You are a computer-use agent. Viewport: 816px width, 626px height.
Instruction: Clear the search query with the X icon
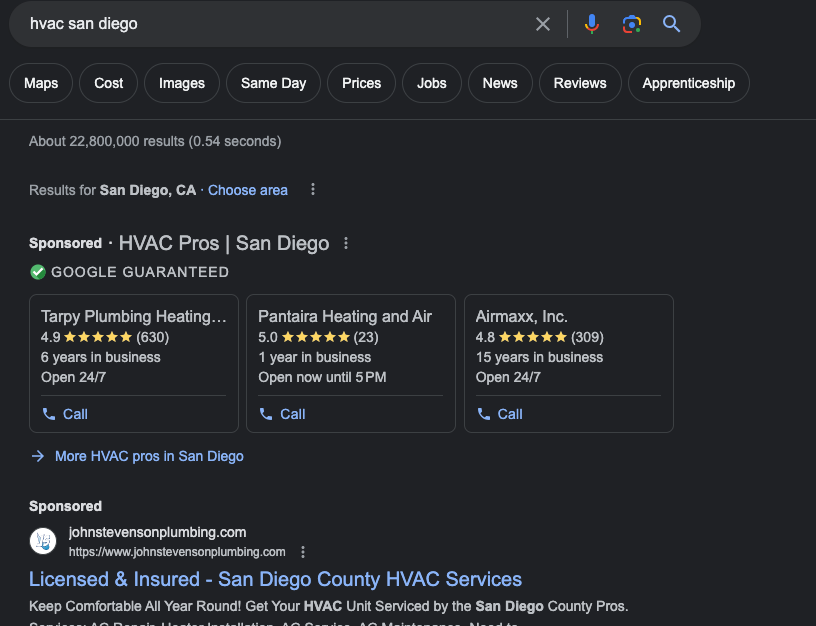[x=543, y=24]
